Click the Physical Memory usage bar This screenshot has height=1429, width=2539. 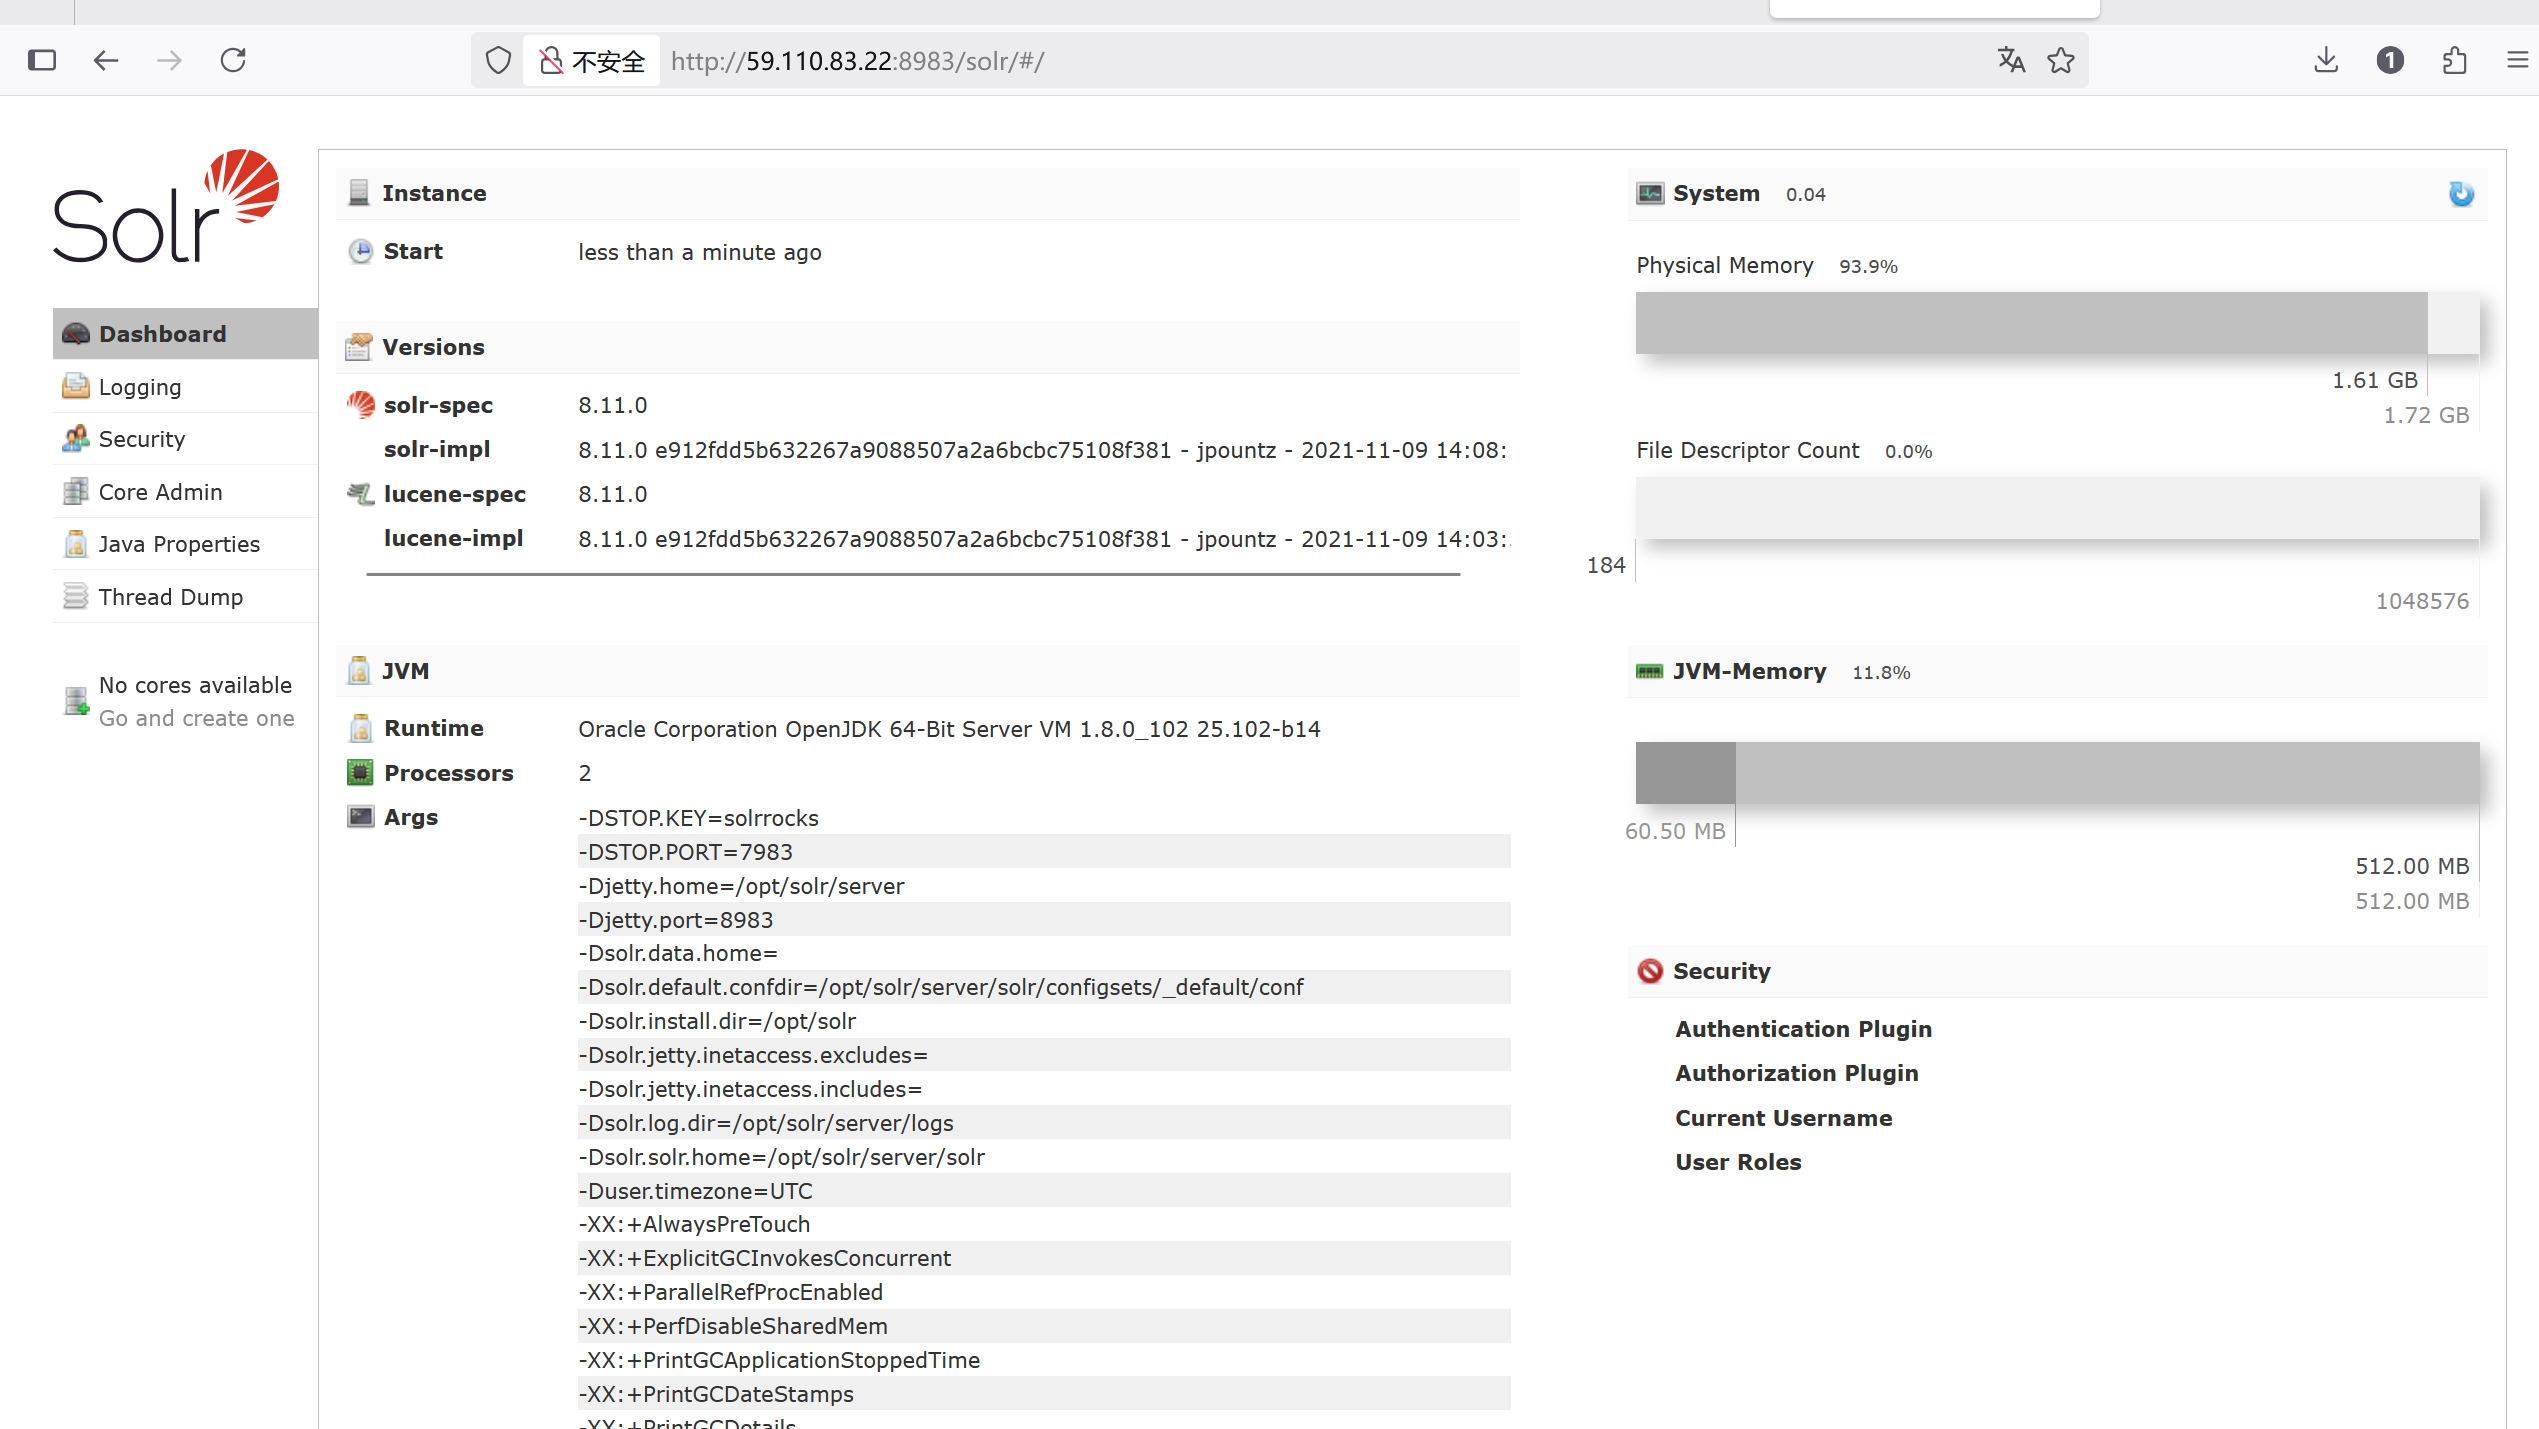[x=2057, y=323]
